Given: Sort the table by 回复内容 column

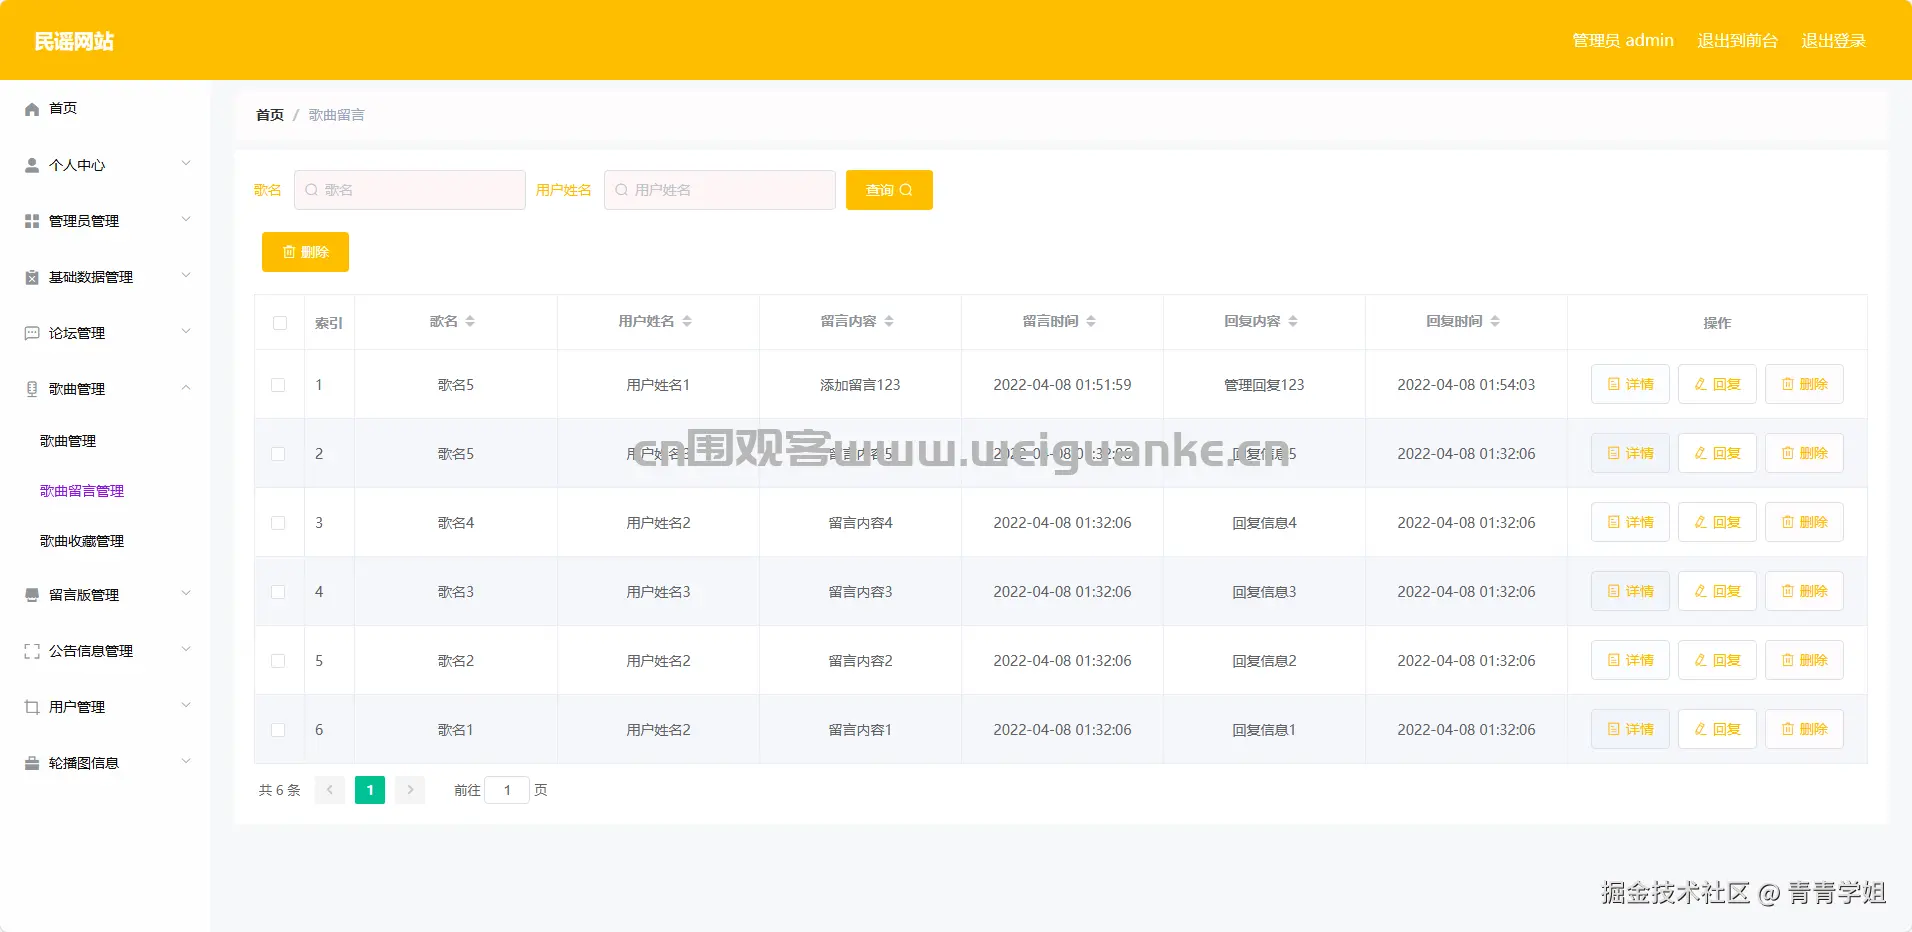Looking at the screenshot, I should pos(1293,321).
